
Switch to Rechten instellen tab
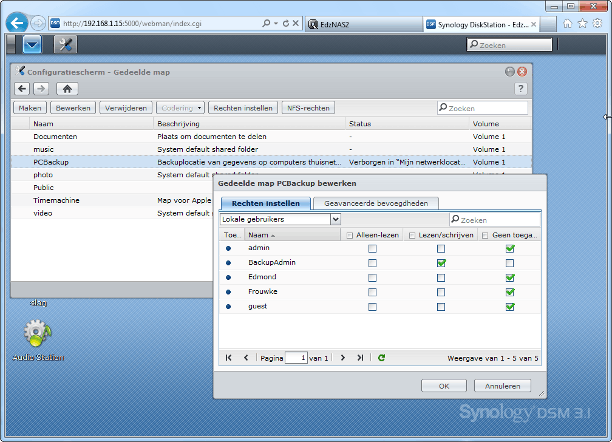click(x=266, y=203)
